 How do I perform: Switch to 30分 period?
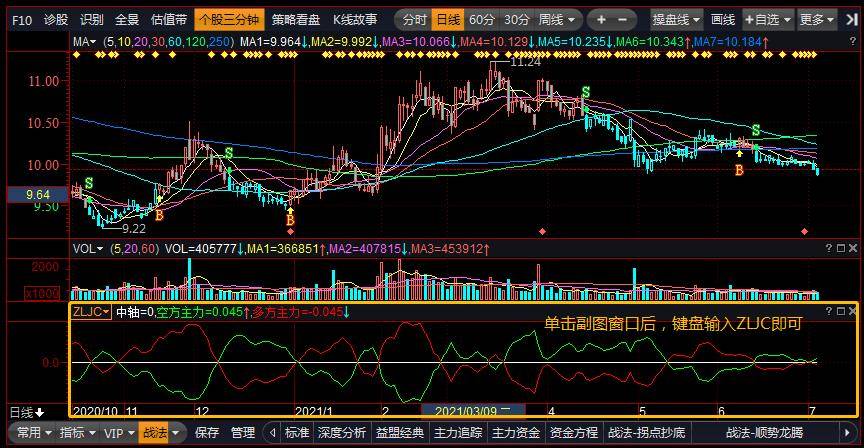coord(516,20)
